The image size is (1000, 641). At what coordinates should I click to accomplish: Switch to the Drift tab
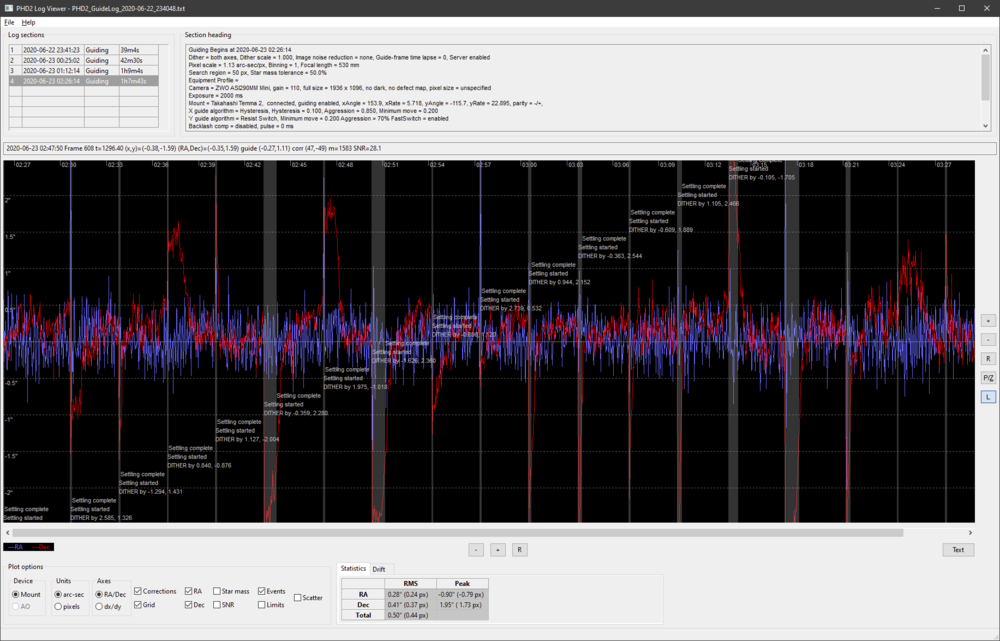[x=379, y=569]
